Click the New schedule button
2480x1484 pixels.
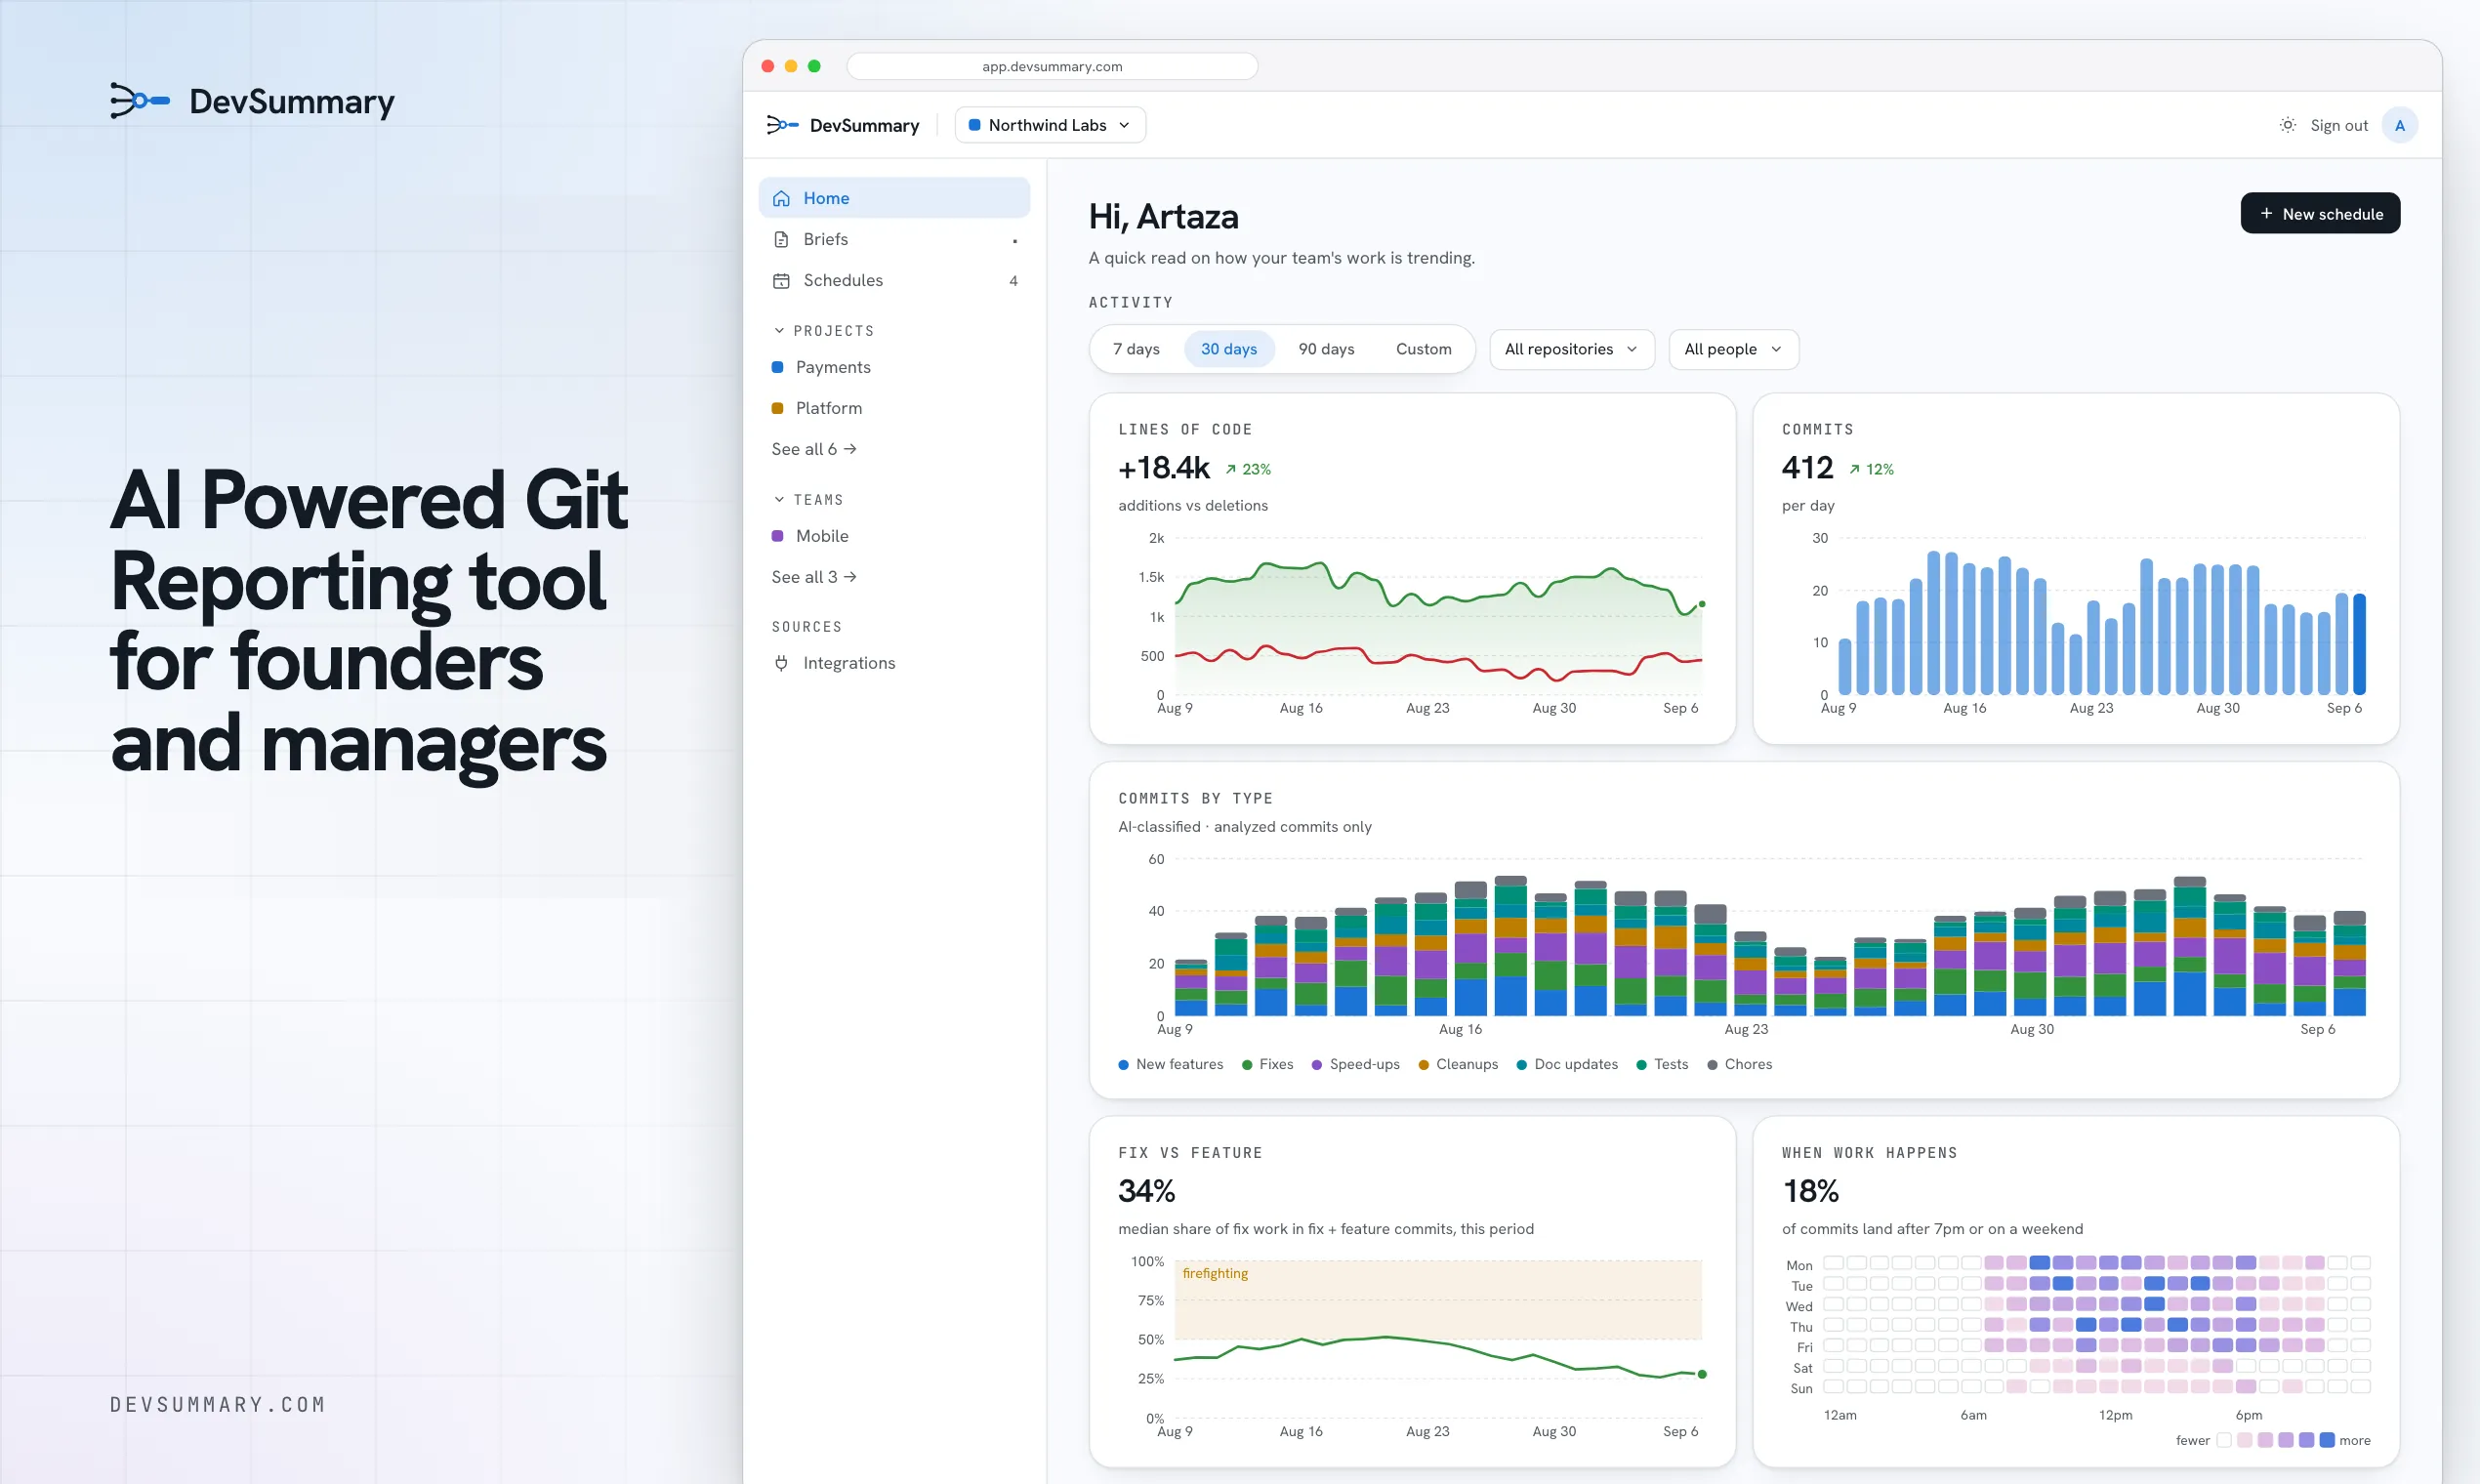click(2320, 213)
